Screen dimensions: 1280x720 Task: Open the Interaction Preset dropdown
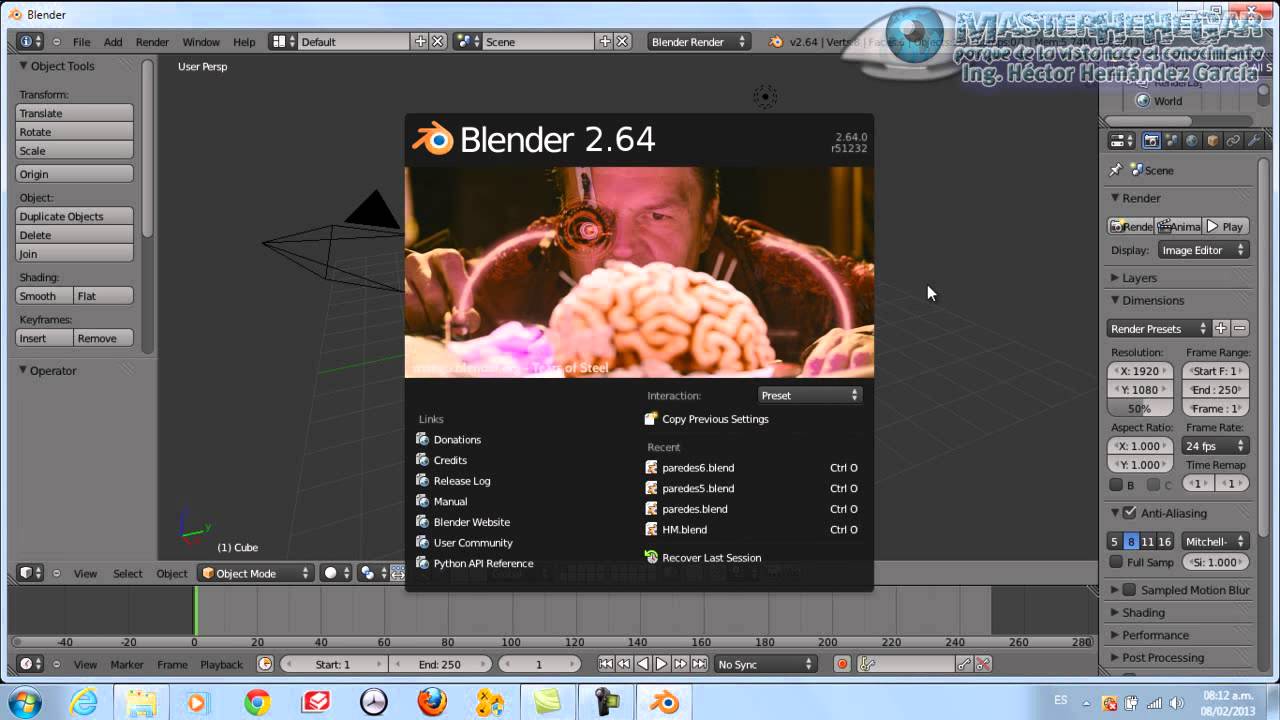click(x=809, y=395)
